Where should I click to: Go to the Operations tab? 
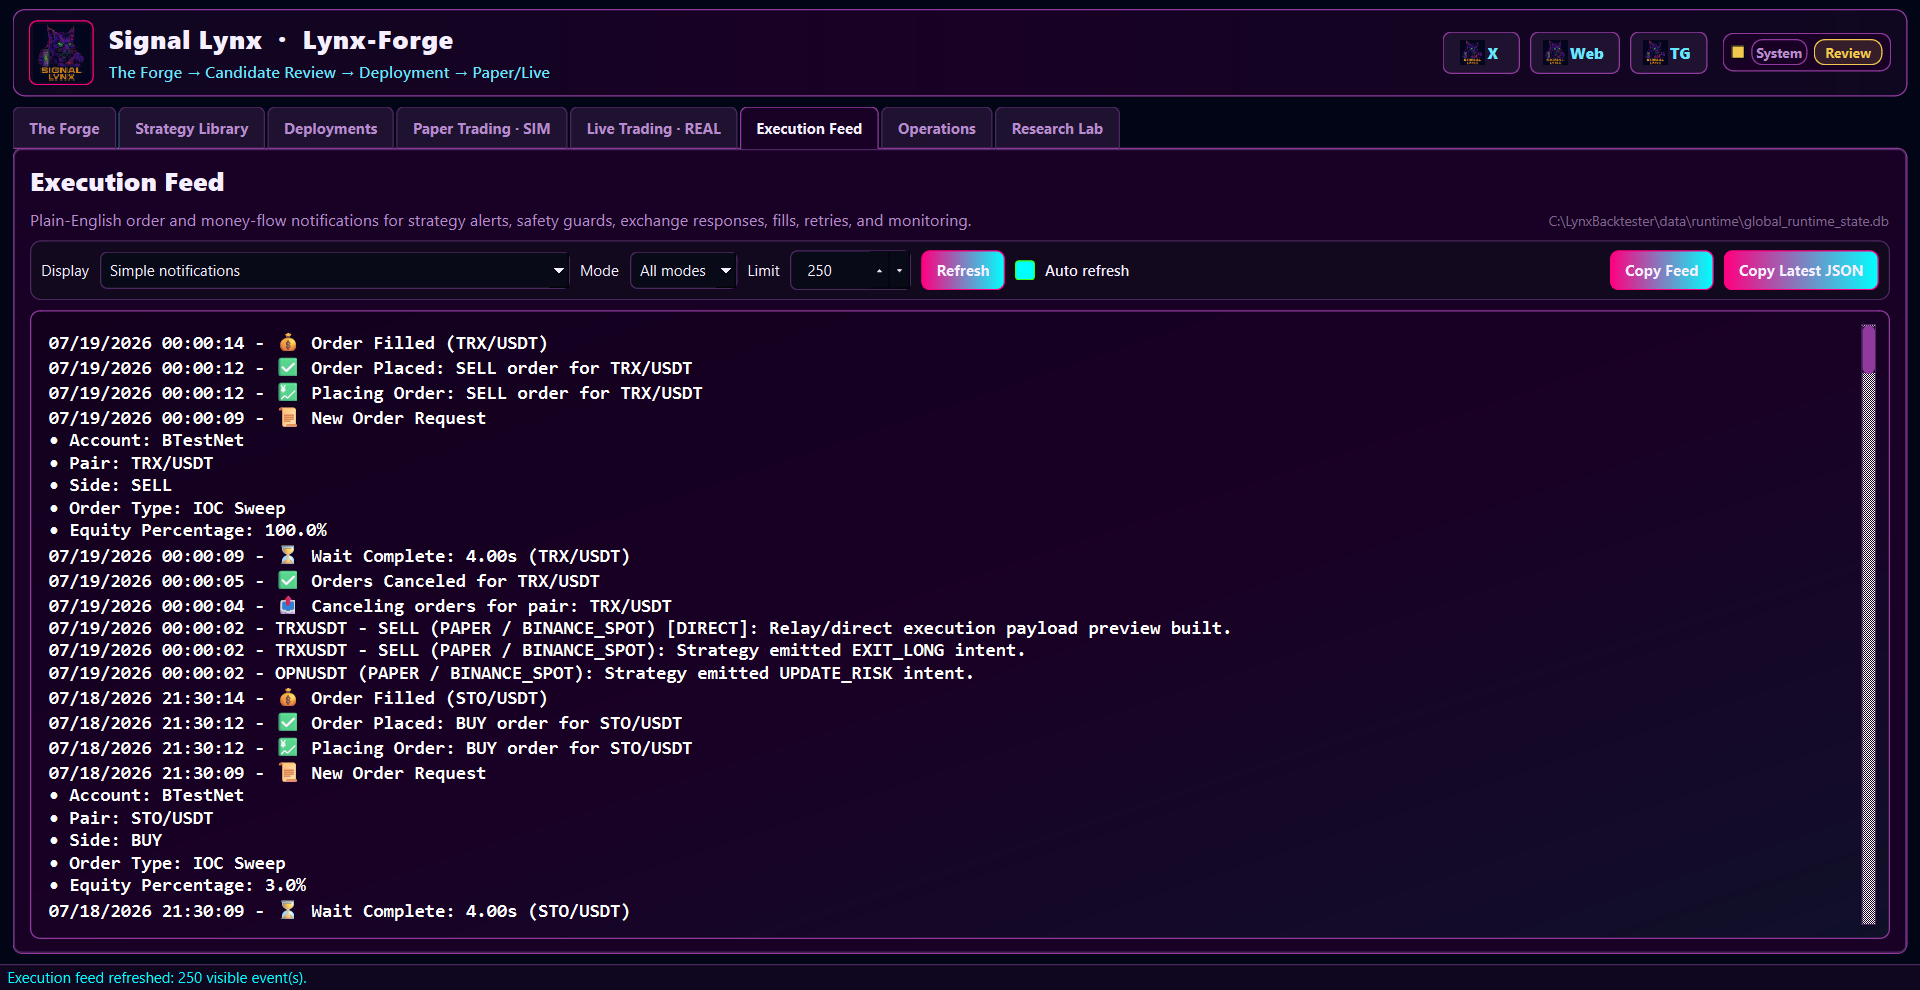pyautogui.click(x=936, y=129)
